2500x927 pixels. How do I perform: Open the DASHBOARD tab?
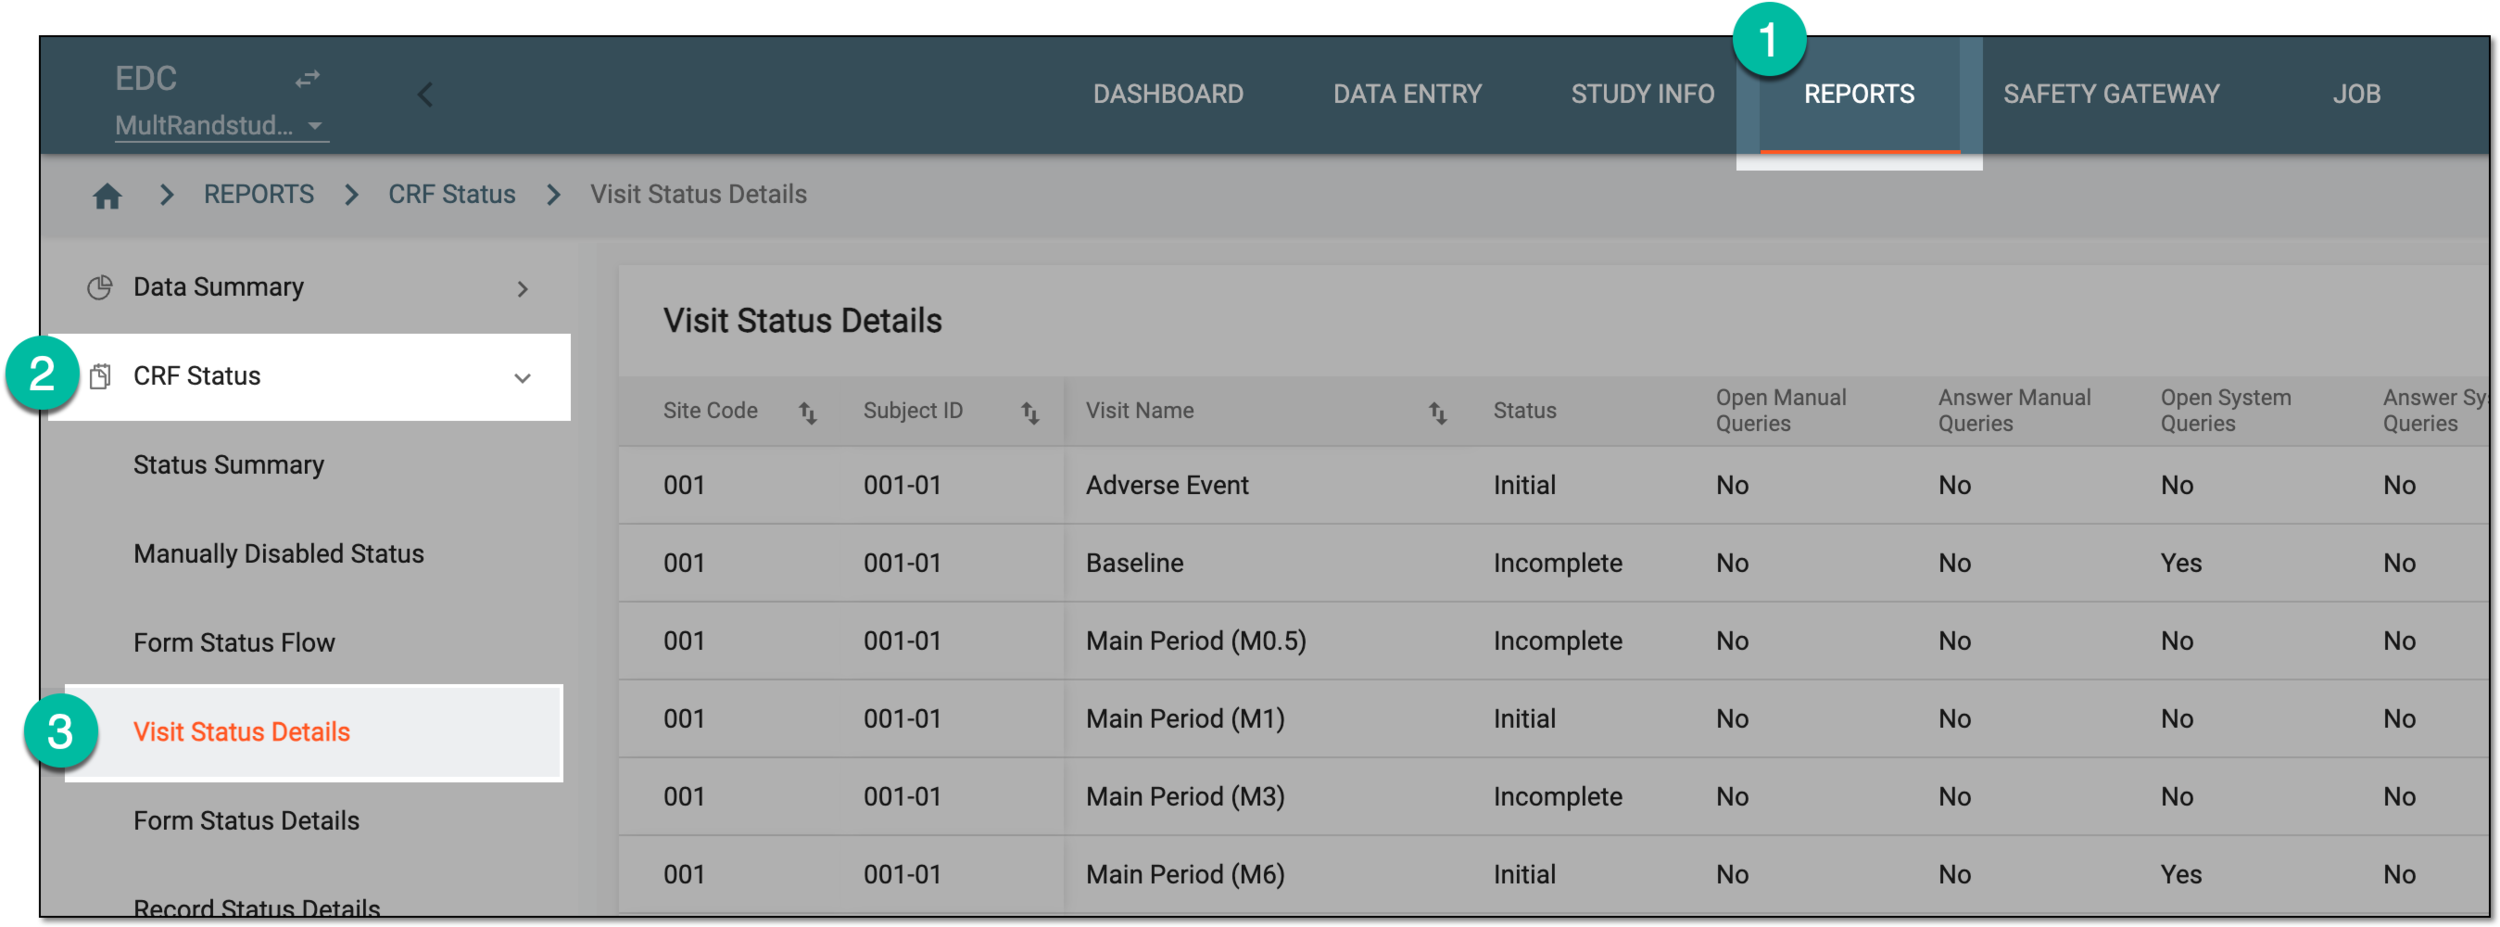pos(1168,94)
